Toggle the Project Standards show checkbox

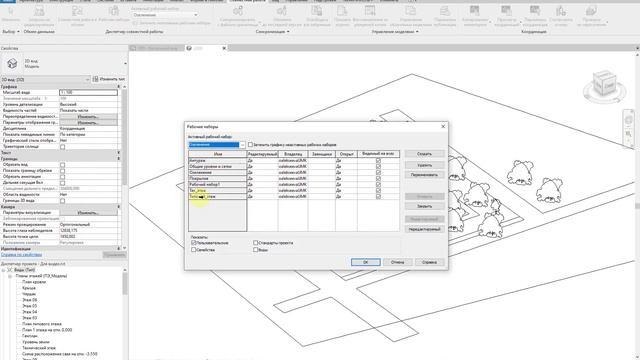coord(256,243)
